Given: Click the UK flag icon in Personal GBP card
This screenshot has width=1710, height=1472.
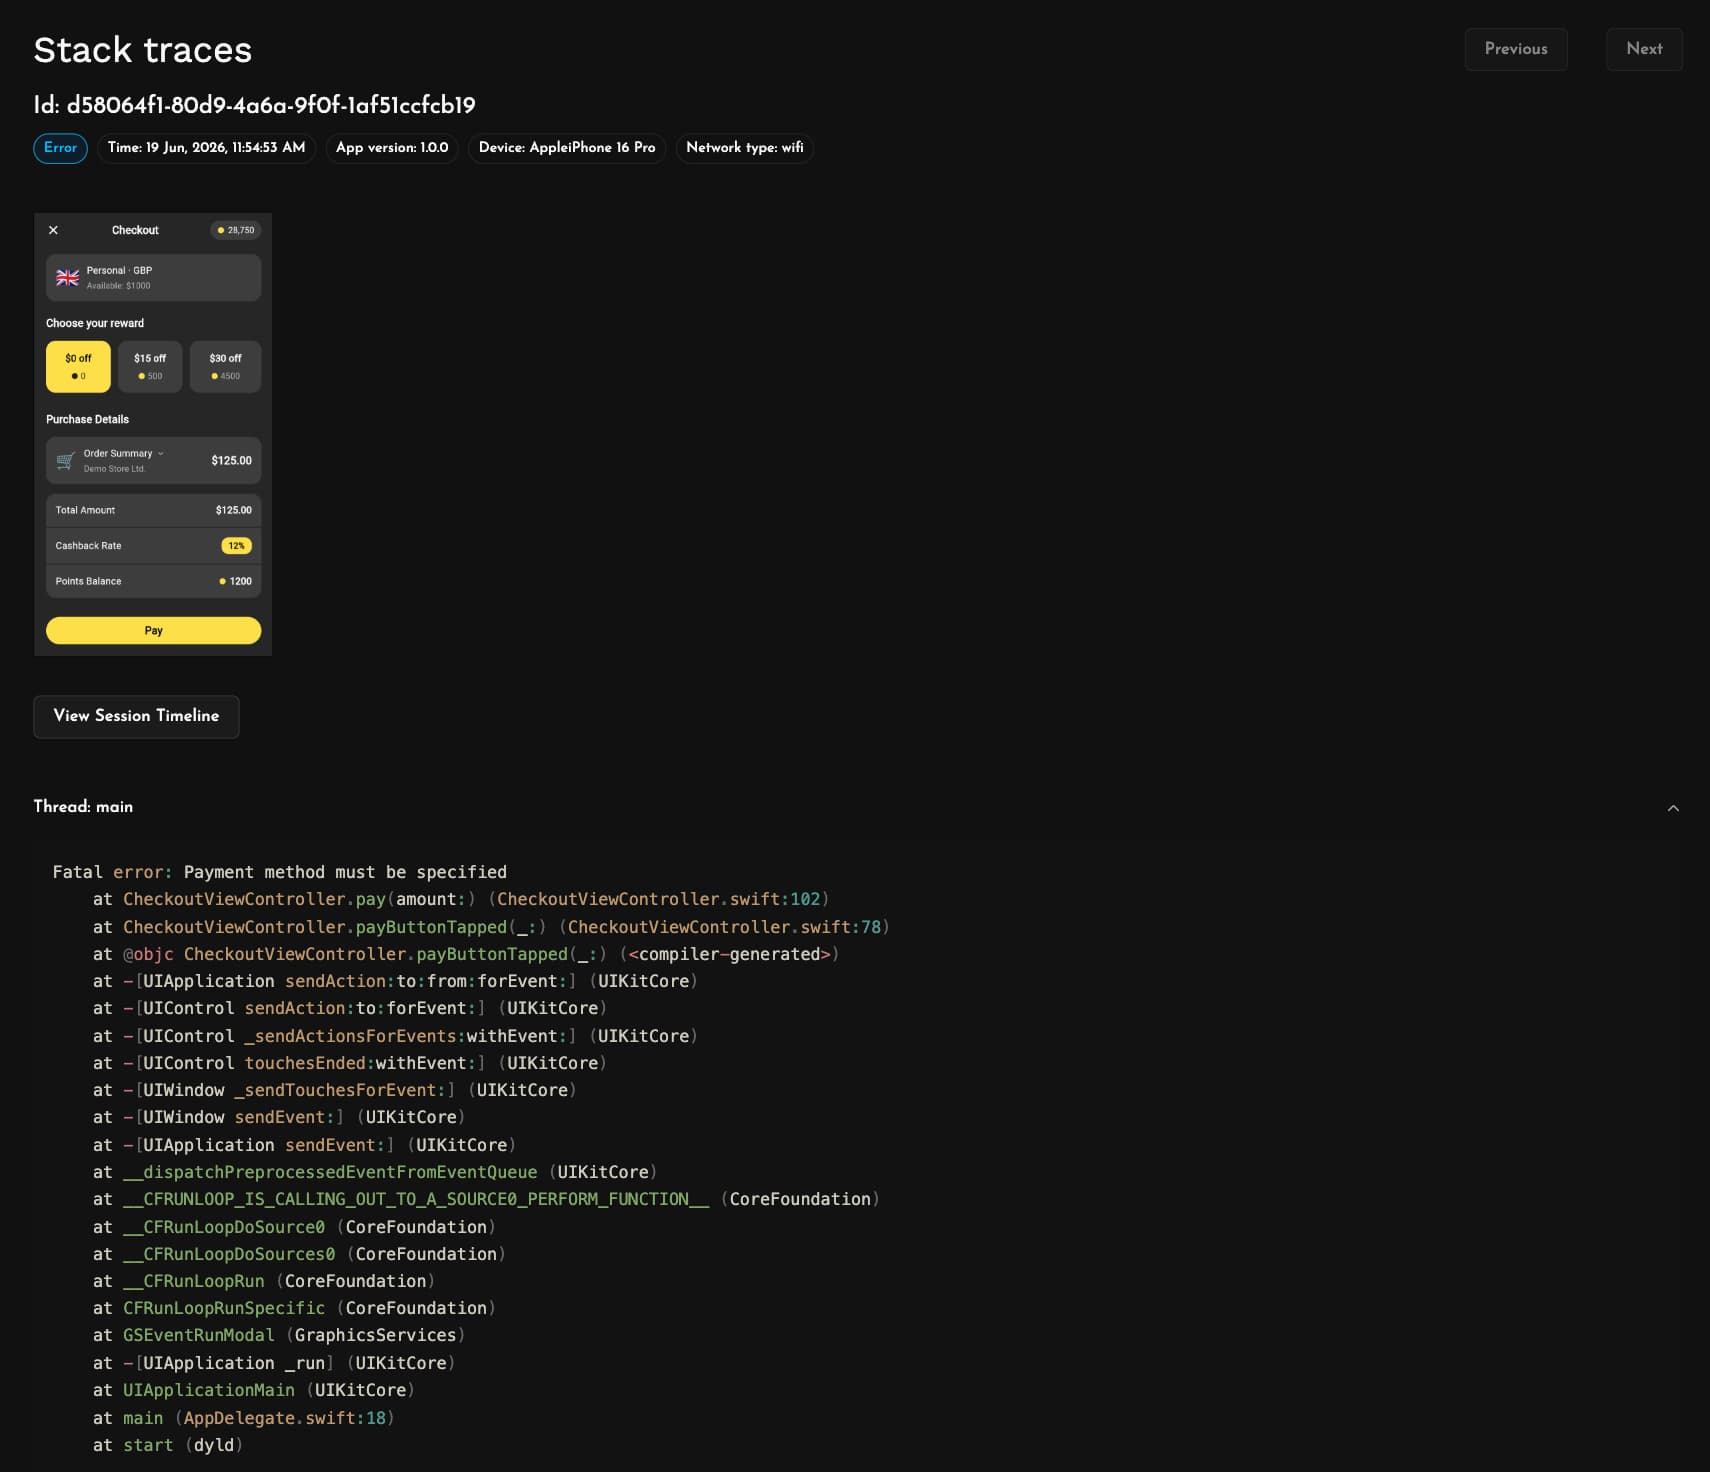Looking at the screenshot, I should tap(67, 278).
